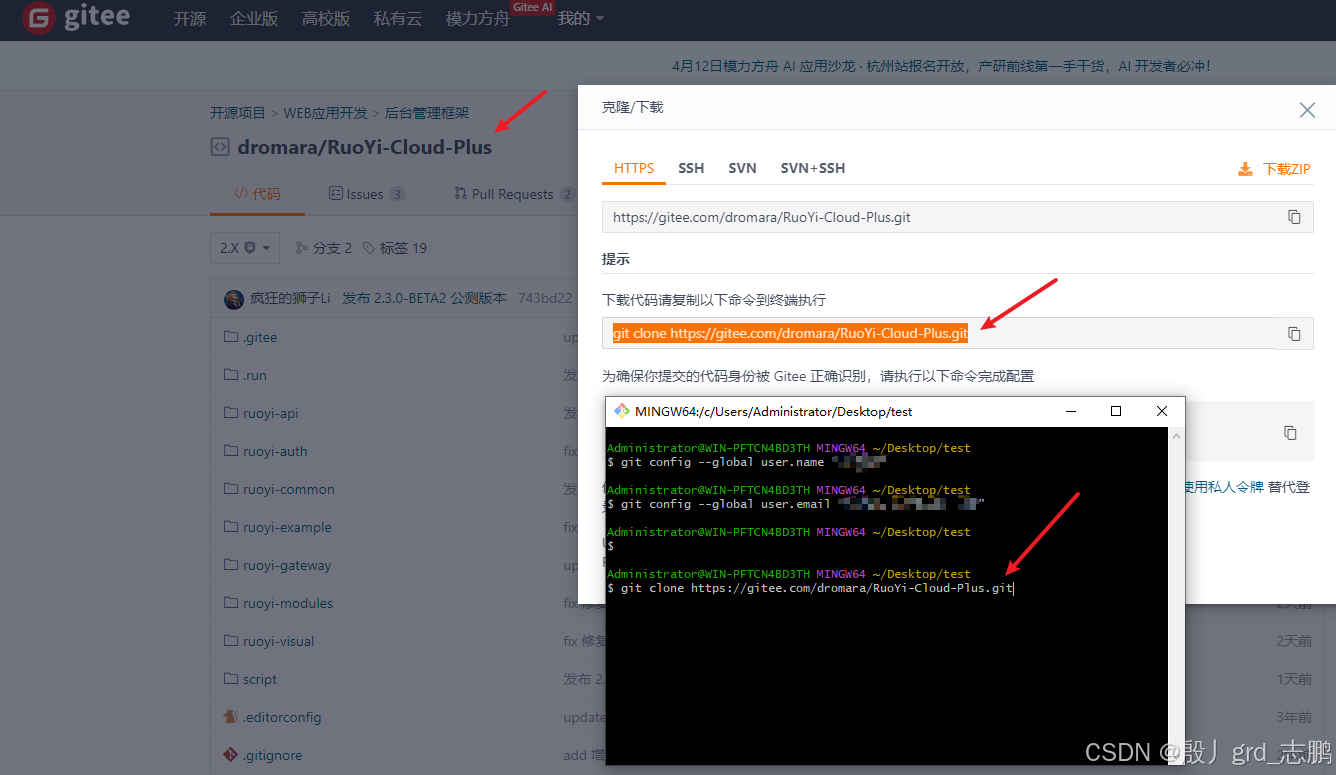Switch to the 代码 tab
Image resolution: width=1336 pixels, height=775 pixels.
[x=257, y=194]
